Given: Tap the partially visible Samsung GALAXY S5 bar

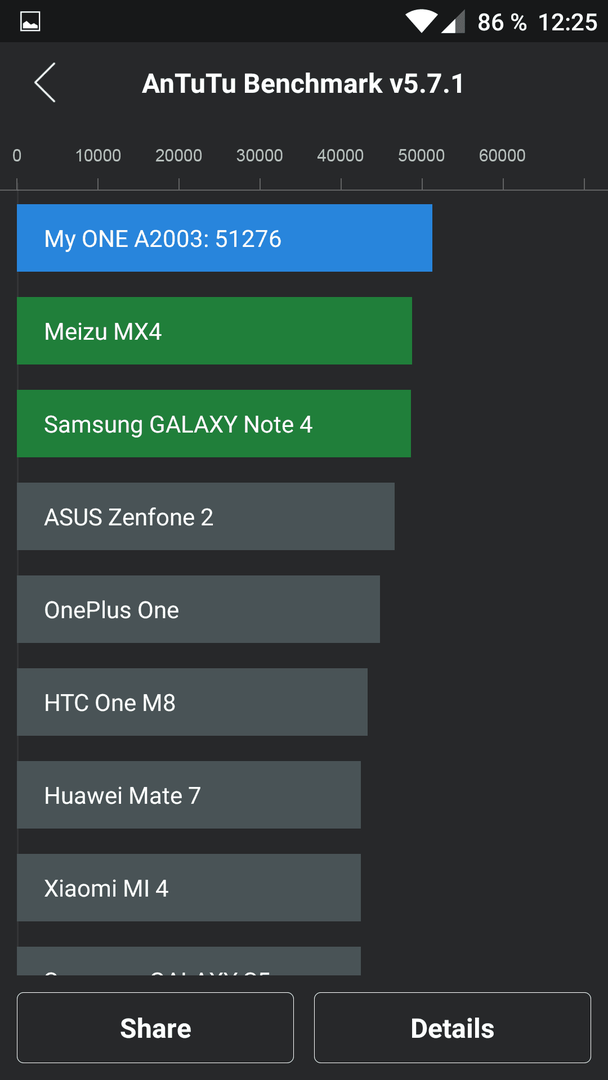Looking at the screenshot, I should [189, 961].
